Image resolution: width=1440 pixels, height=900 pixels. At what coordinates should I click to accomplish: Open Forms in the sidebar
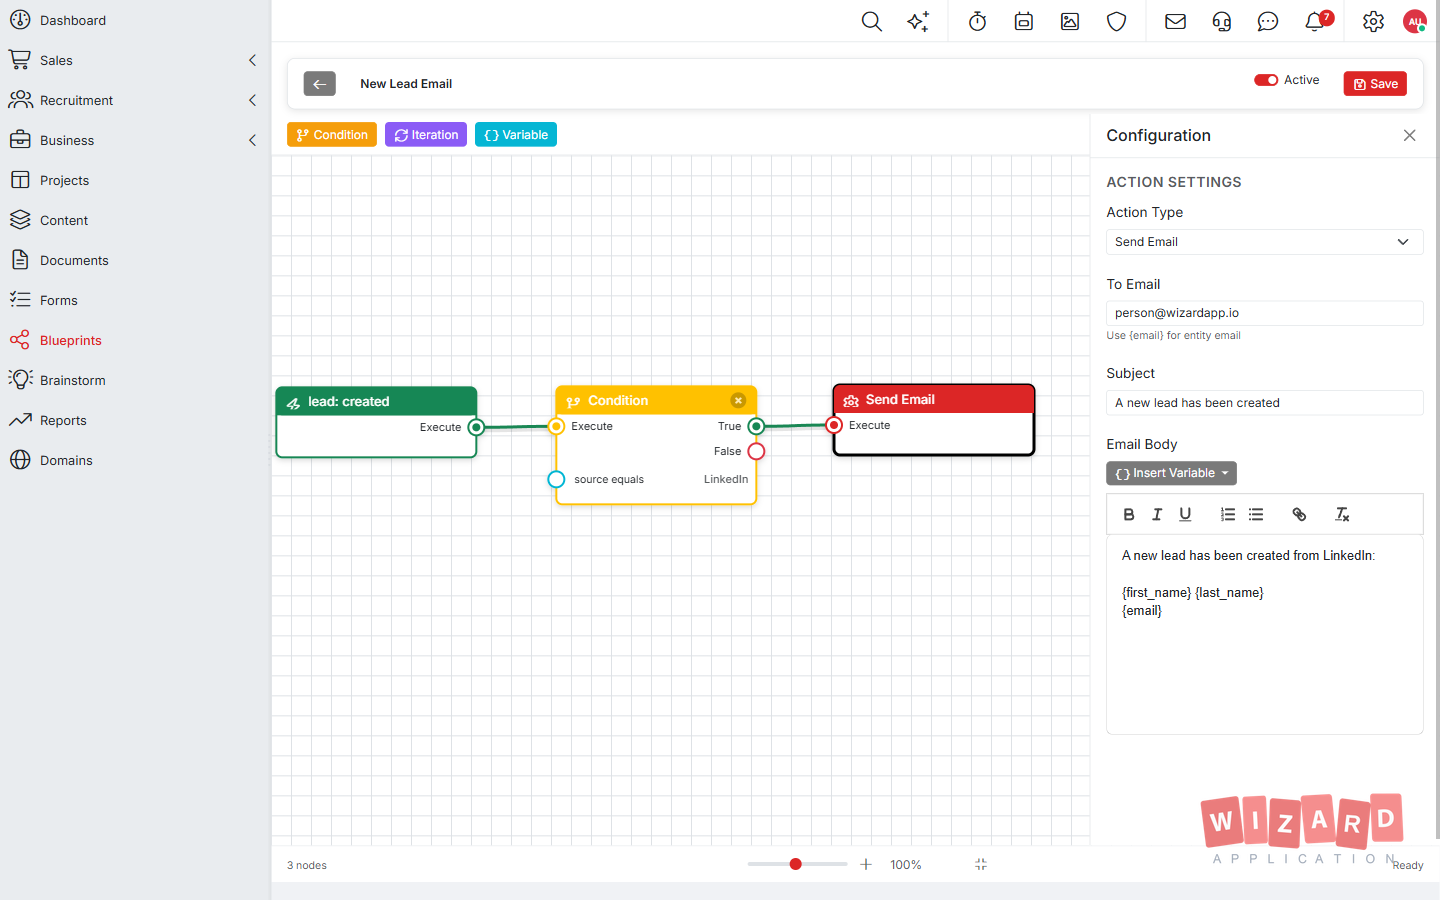[59, 300]
